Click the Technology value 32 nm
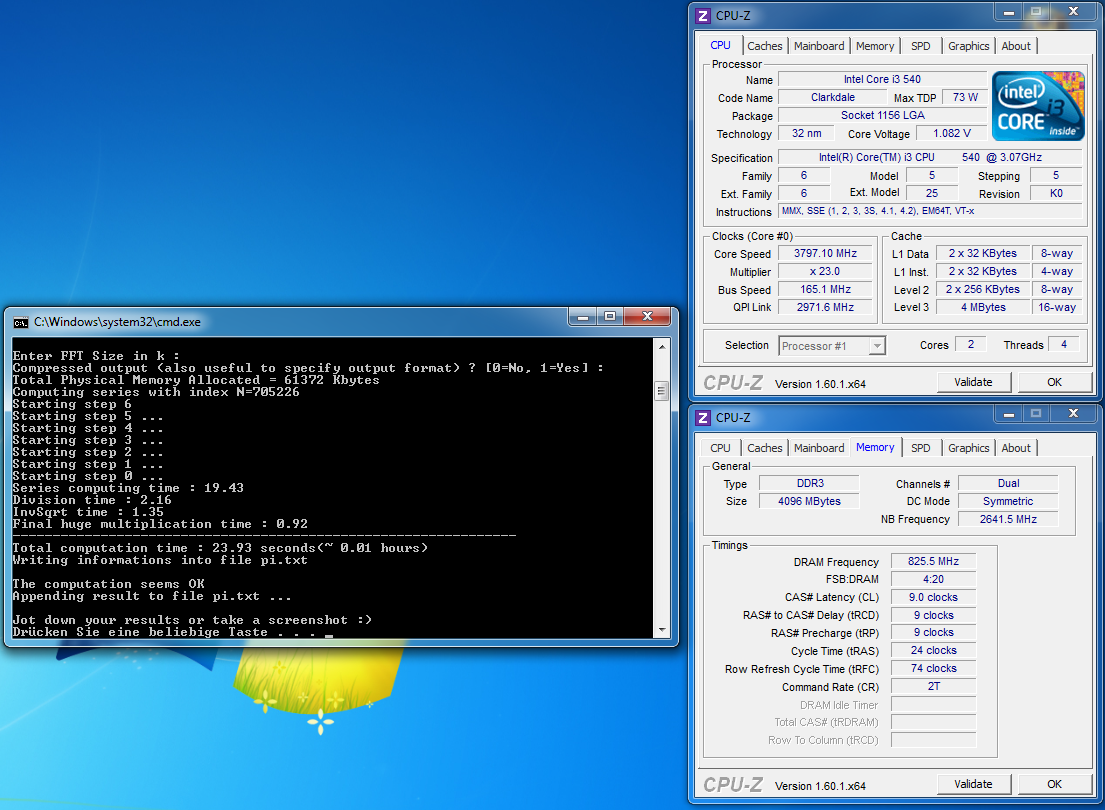The image size is (1105, 810). (806, 133)
